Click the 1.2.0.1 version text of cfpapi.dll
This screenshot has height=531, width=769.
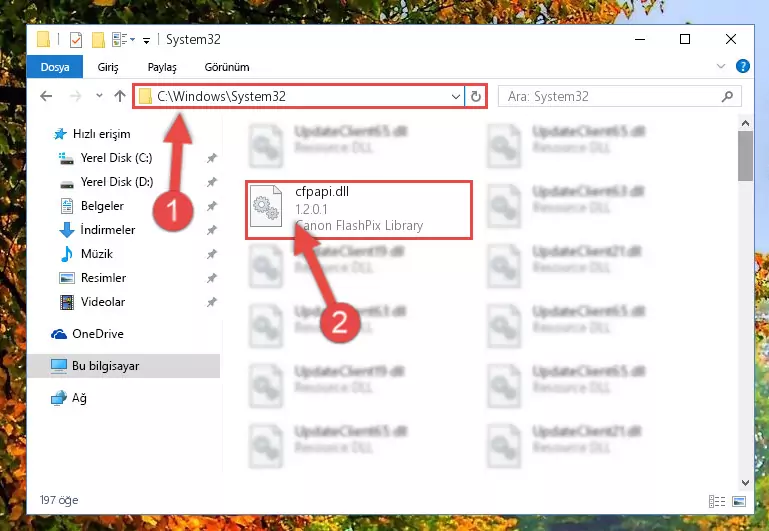pyautogui.click(x=311, y=209)
